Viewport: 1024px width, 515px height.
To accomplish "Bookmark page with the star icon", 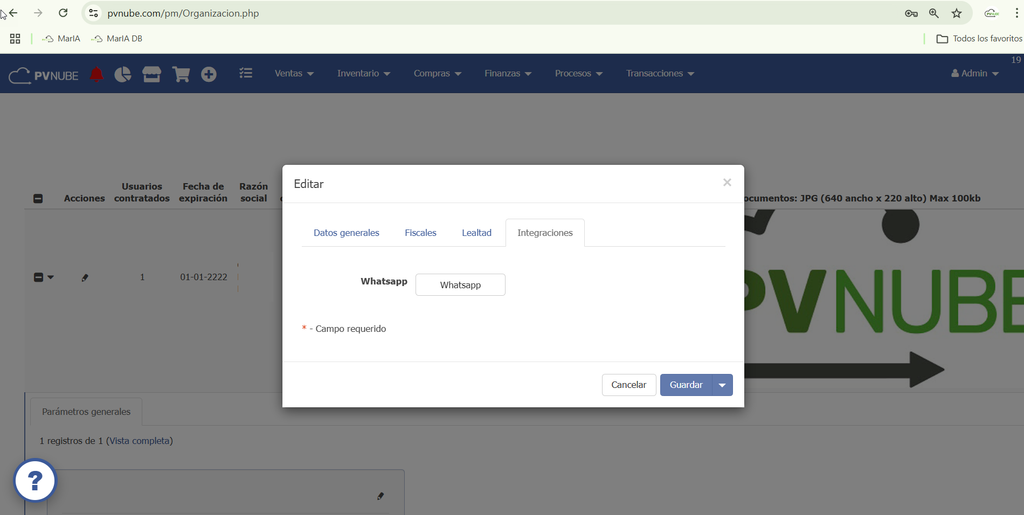I will [x=957, y=13].
